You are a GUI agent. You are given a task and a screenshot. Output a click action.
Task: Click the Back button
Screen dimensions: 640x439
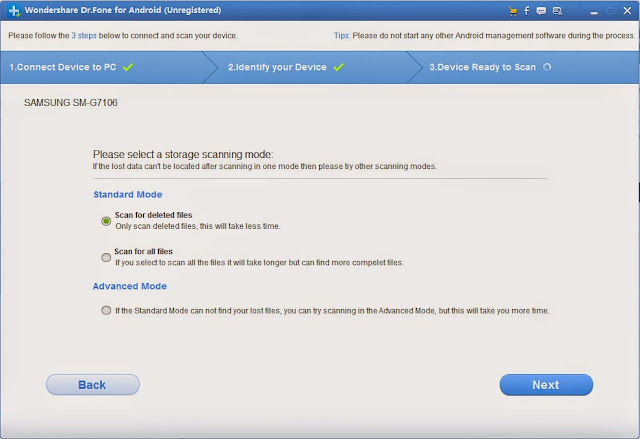[93, 385]
